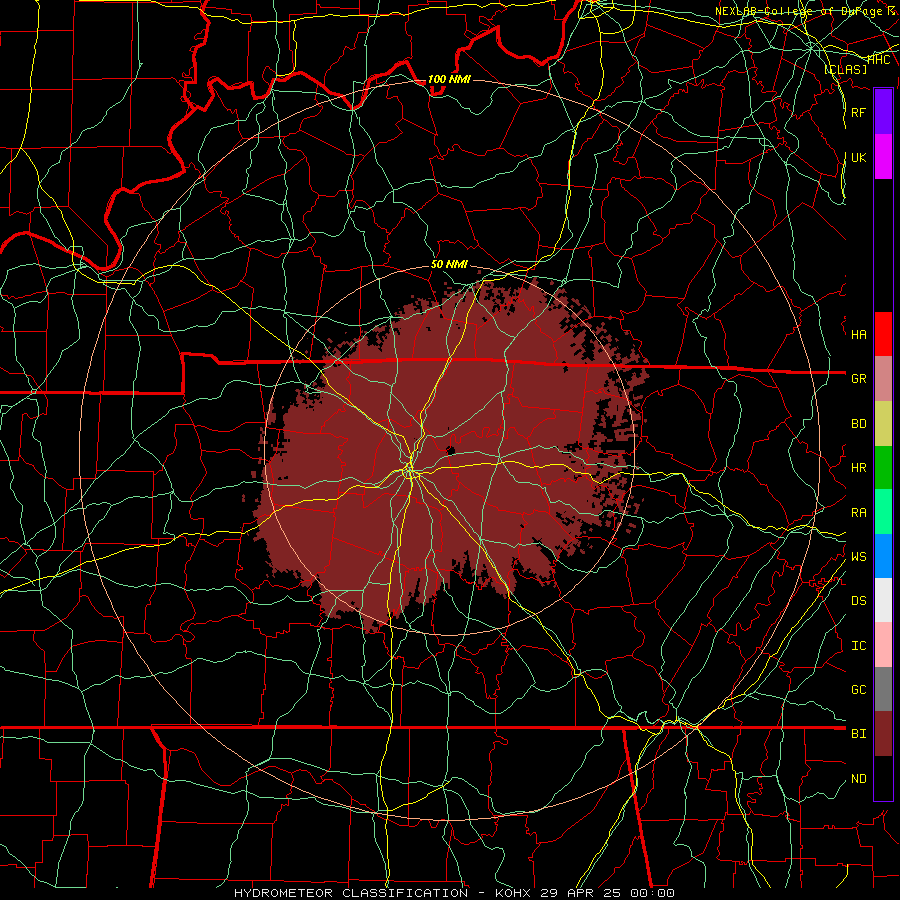Screen dimensions: 900x900
Task: Click the dark green HR legend swatch
Action: (x=883, y=468)
